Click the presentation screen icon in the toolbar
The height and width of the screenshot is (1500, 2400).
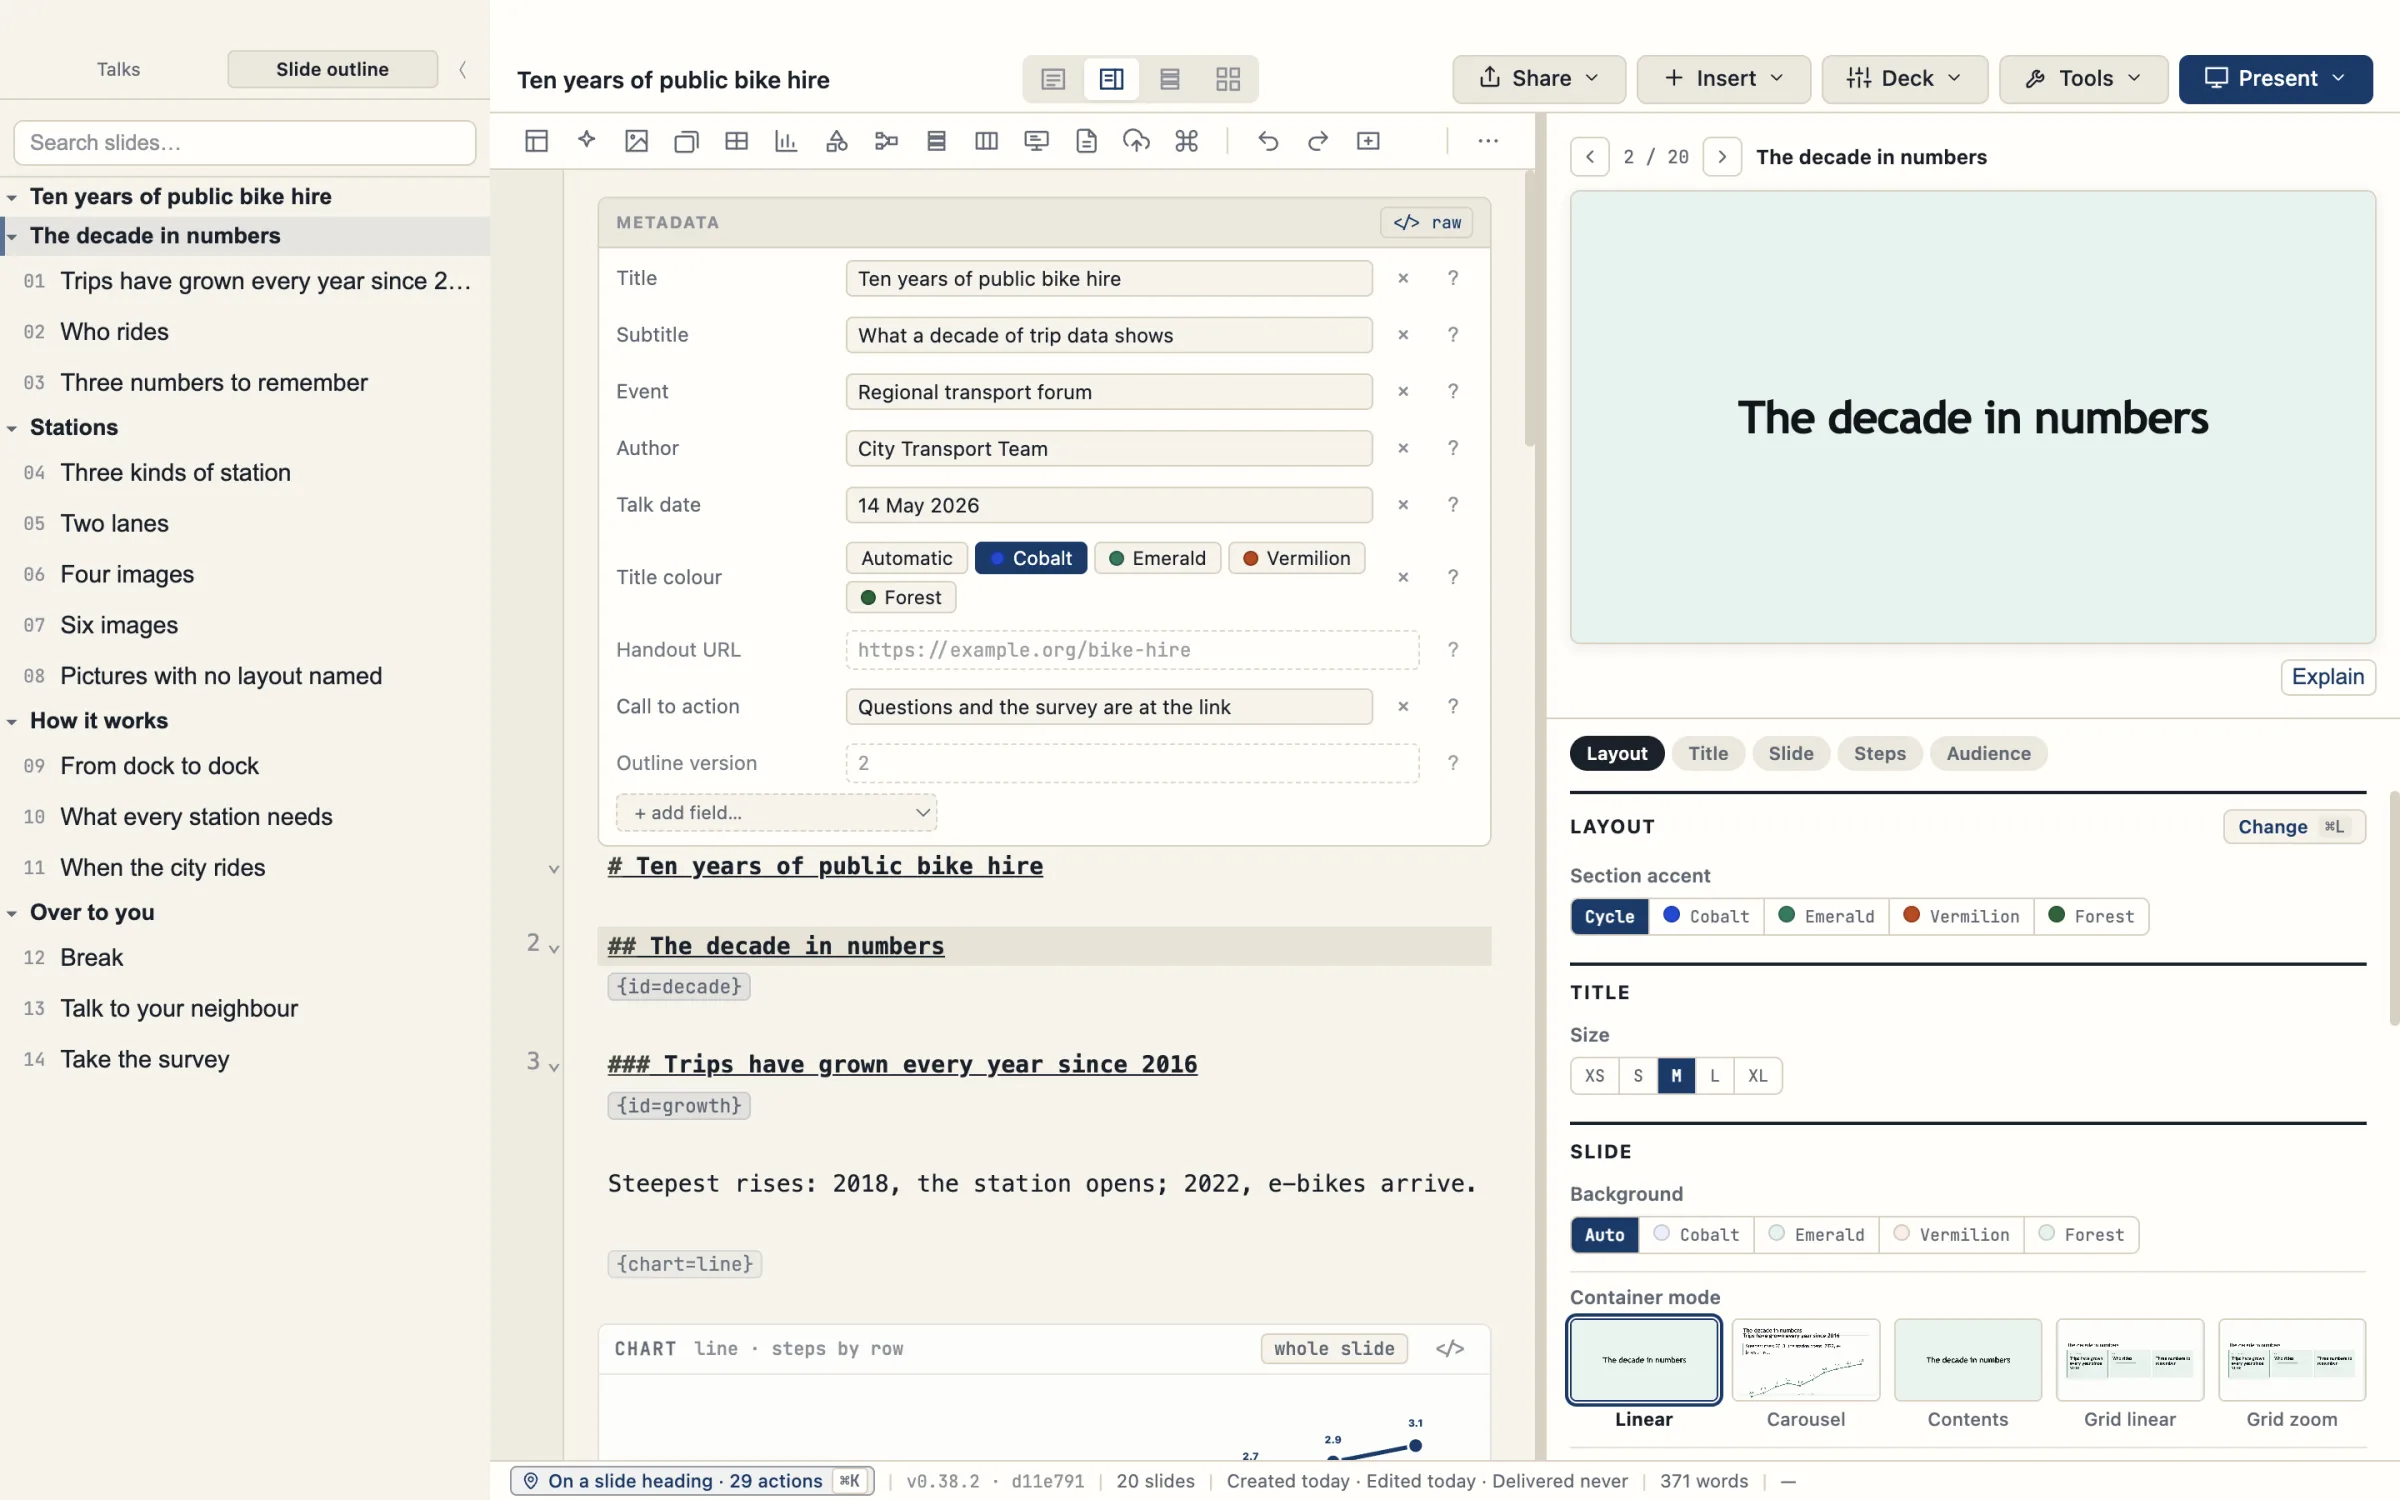[1036, 141]
